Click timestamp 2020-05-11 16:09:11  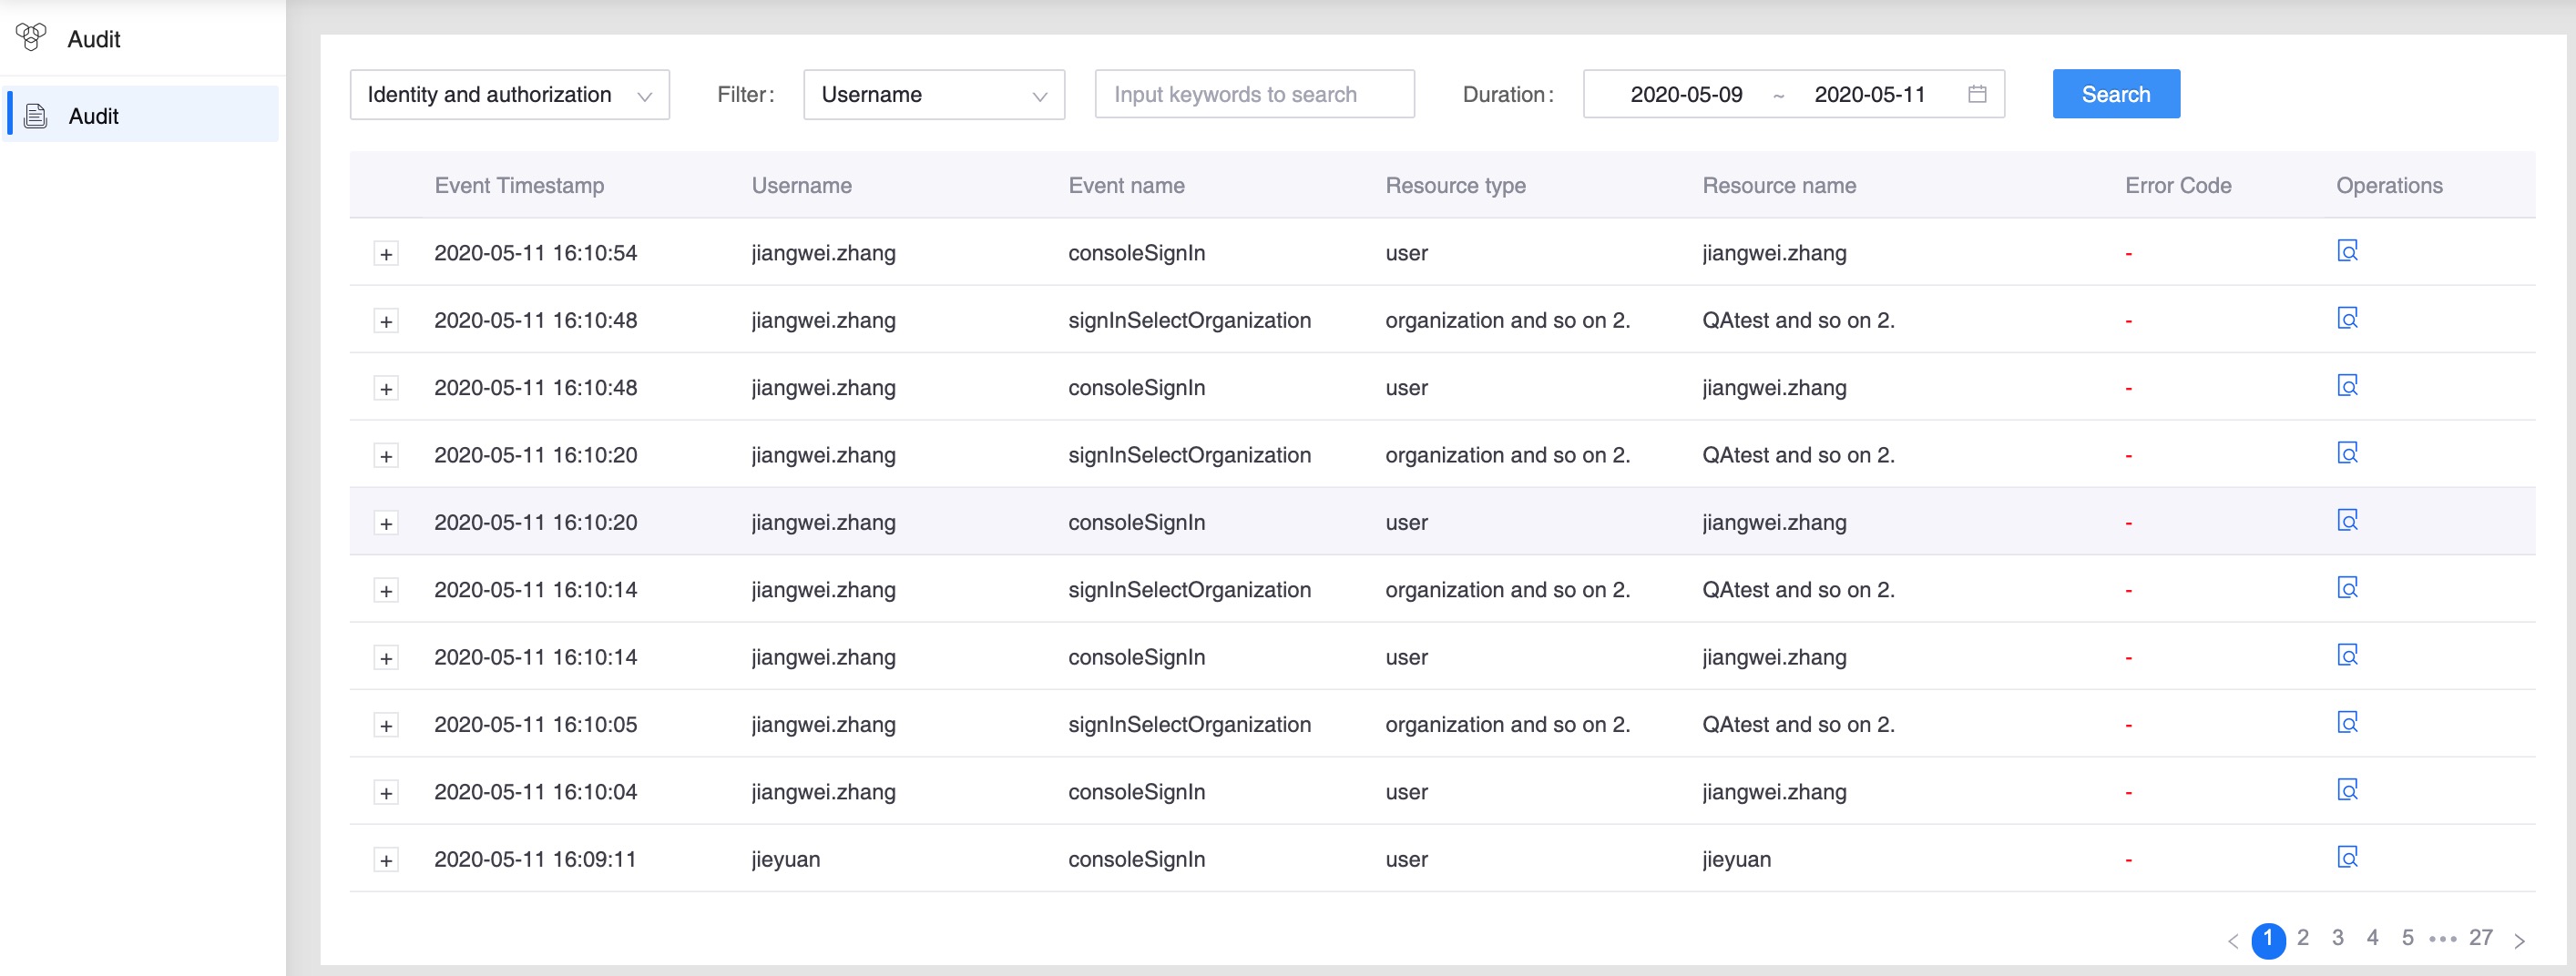click(x=535, y=859)
